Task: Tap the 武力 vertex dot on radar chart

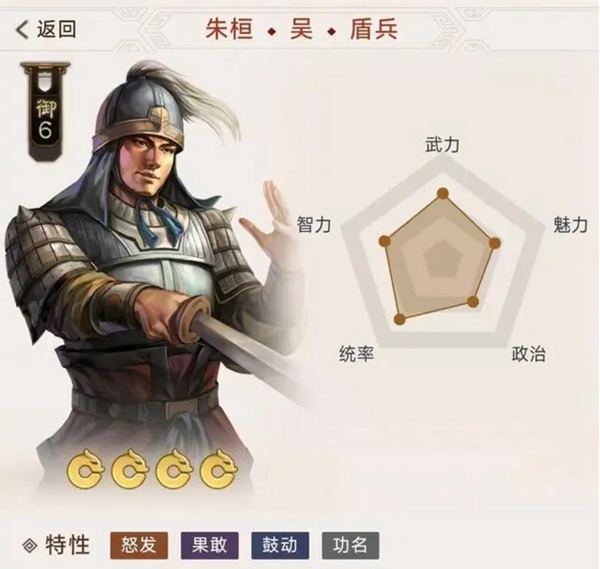Action: coord(443,194)
